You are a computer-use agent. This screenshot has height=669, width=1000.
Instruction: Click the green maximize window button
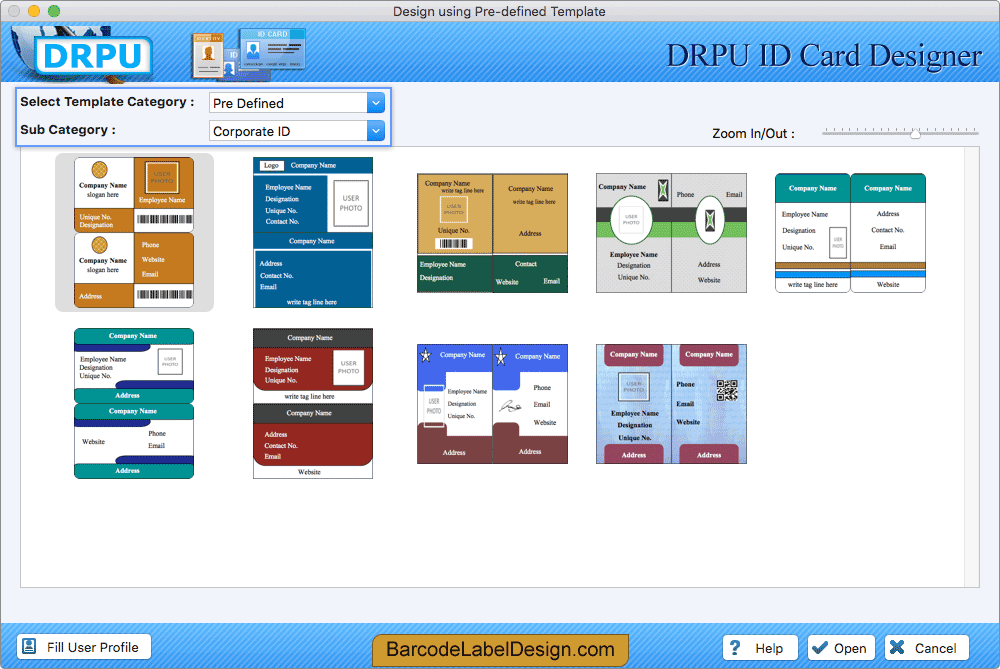tap(54, 11)
